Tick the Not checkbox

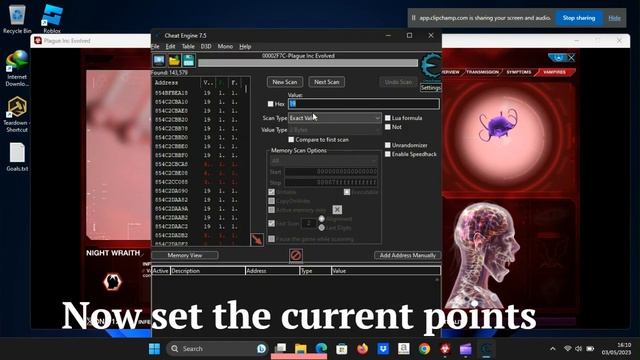388,127
